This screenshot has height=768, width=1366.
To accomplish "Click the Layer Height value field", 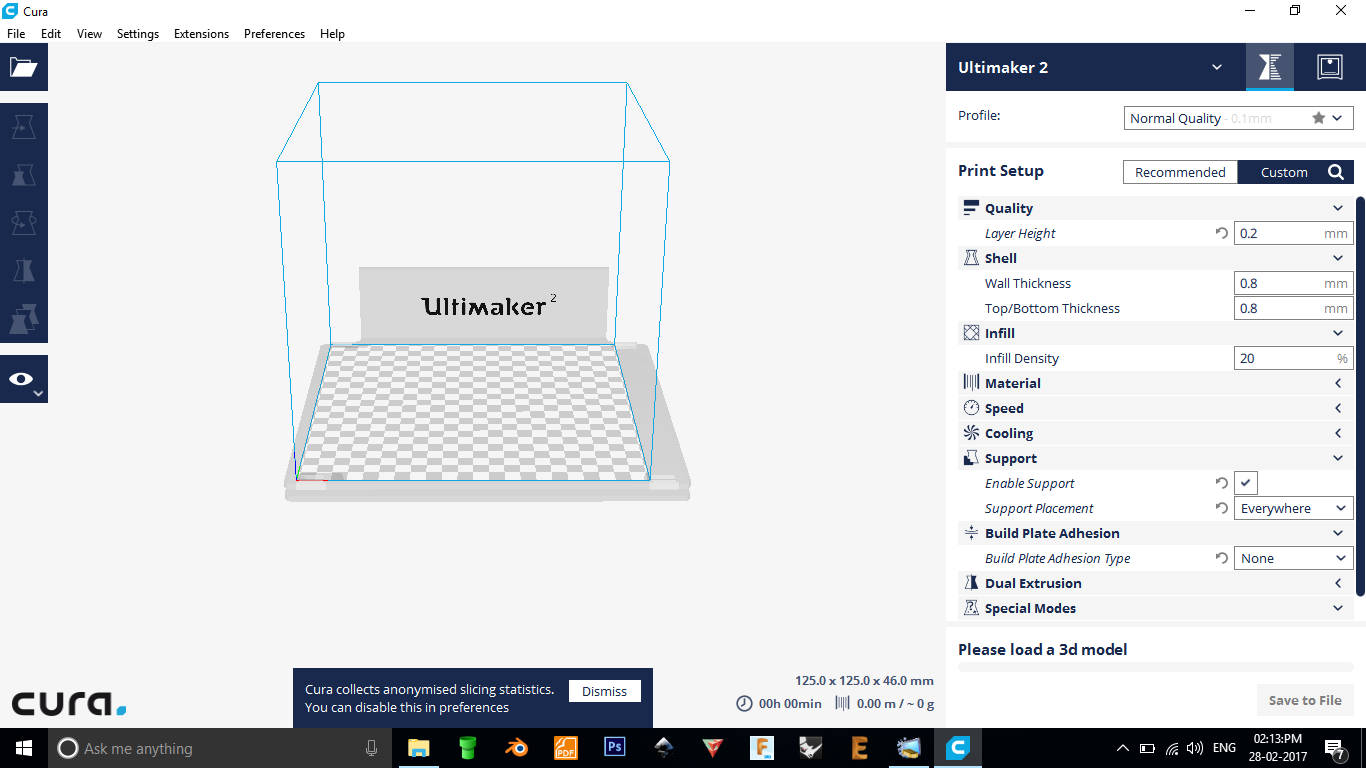I will [1293, 233].
